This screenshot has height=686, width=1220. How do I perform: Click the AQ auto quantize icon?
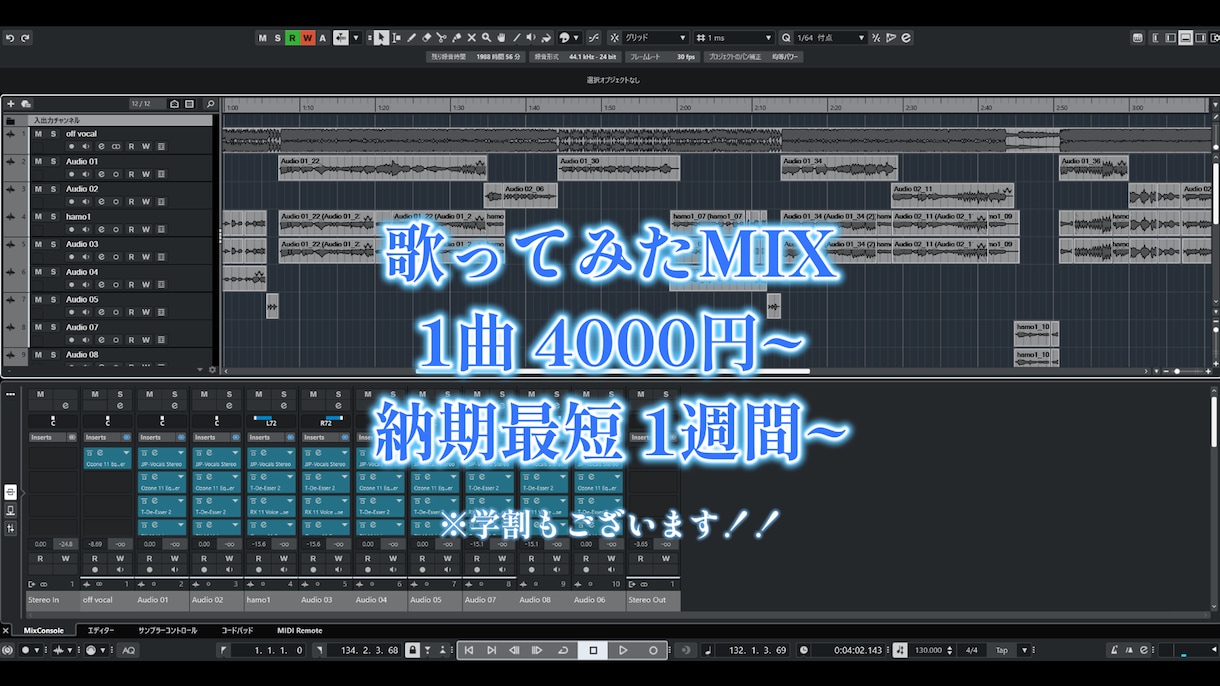click(128, 651)
